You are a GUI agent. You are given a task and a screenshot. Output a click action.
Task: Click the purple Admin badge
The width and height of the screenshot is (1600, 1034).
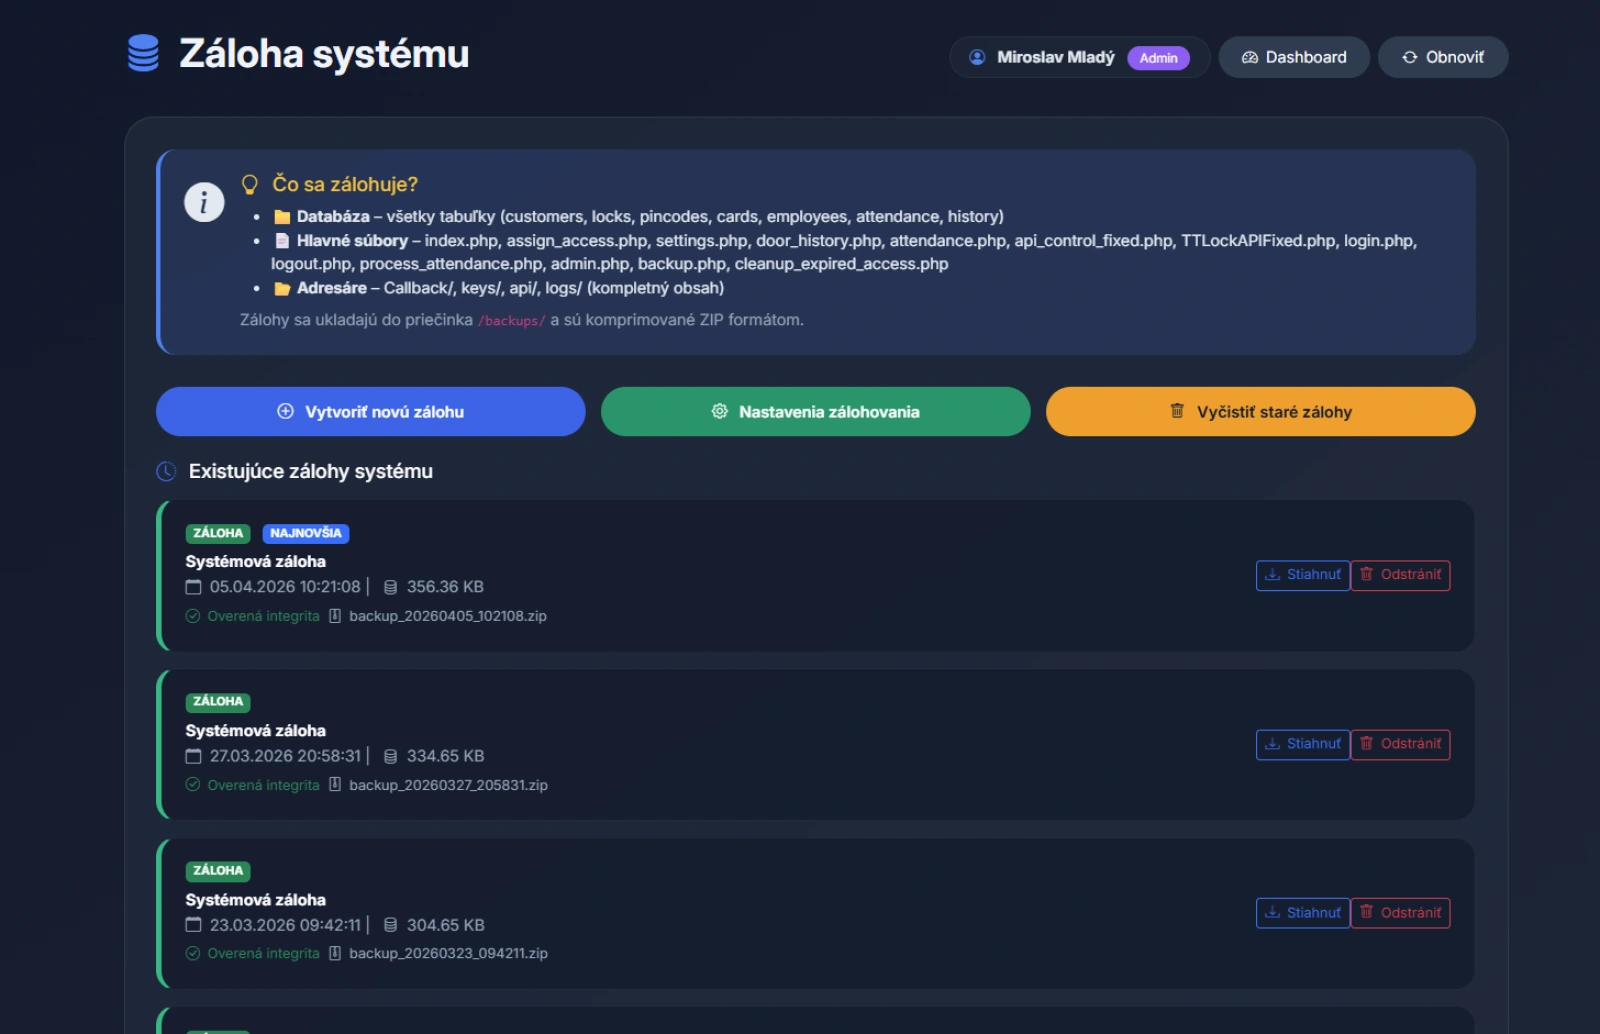coord(1158,58)
